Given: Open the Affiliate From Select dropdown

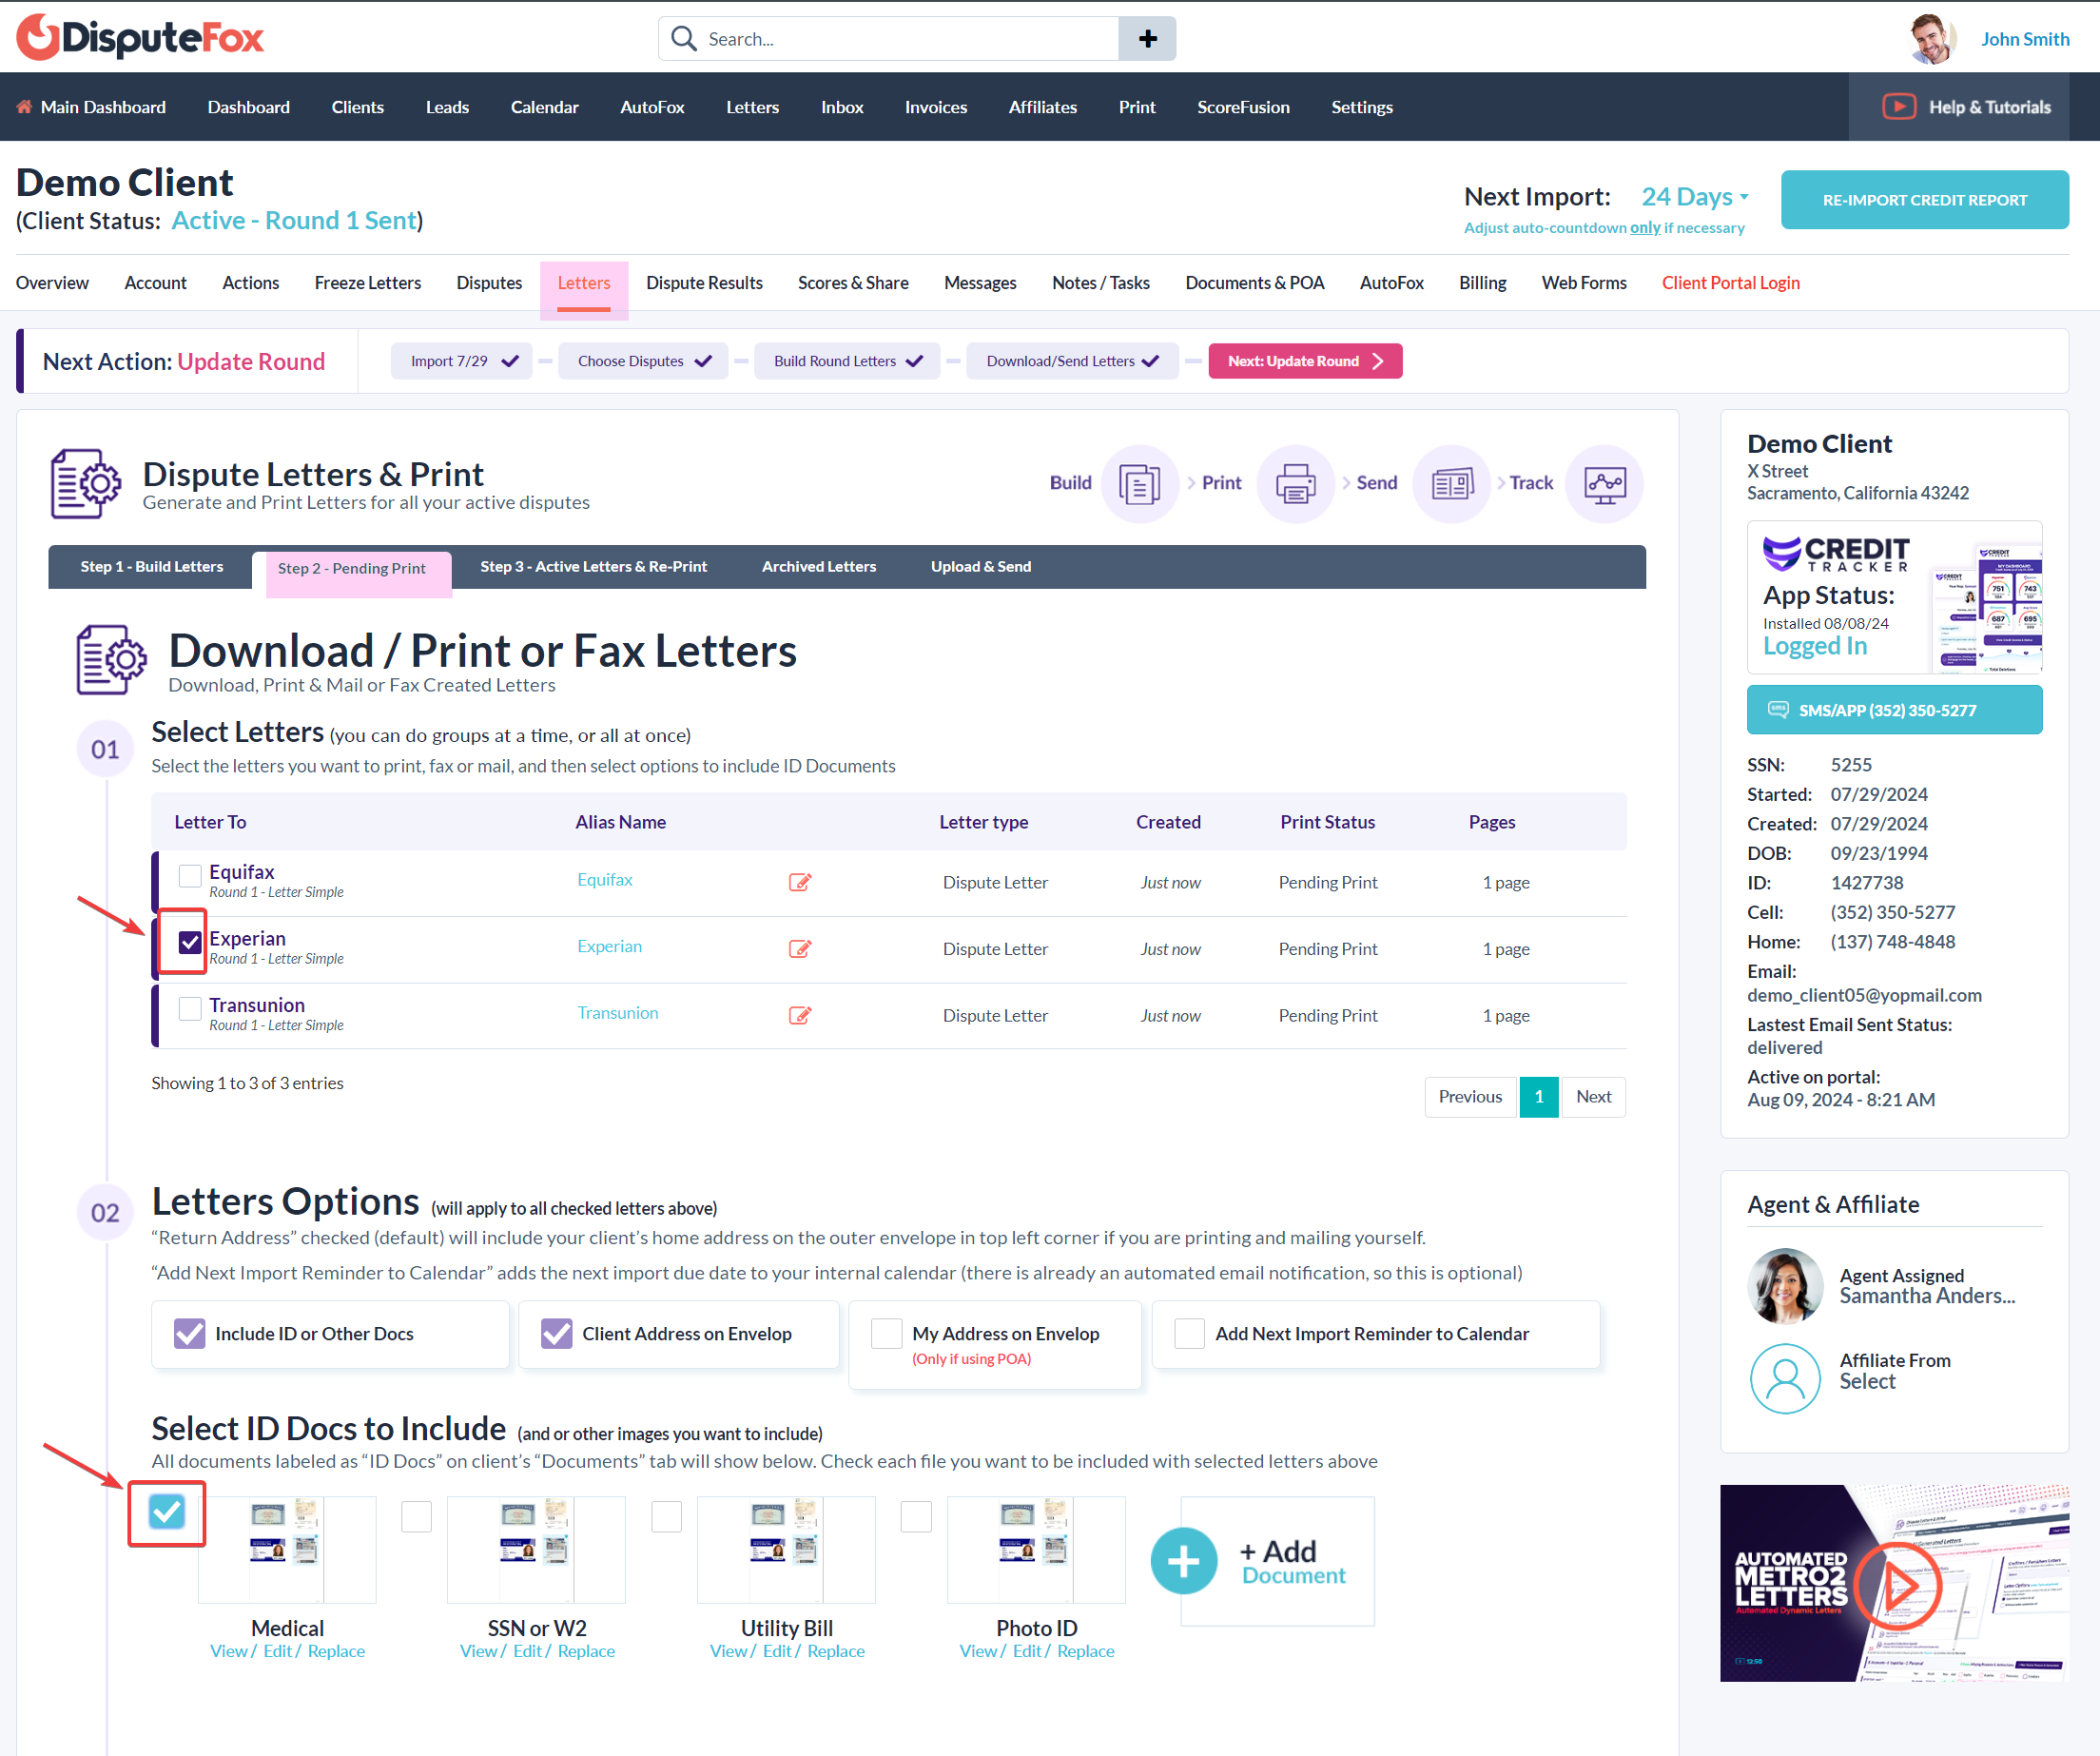Looking at the screenshot, I should click(1867, 1382).
